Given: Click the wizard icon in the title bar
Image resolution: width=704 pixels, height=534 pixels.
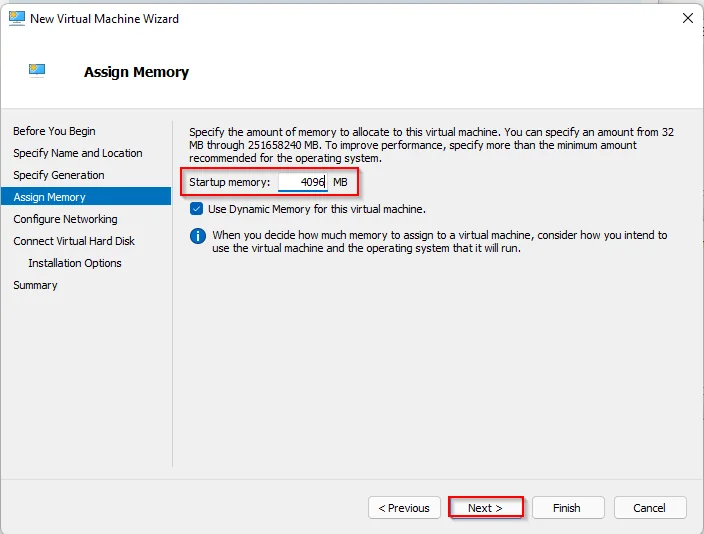Looking at the screenshot, I should (x=17, y=18).
